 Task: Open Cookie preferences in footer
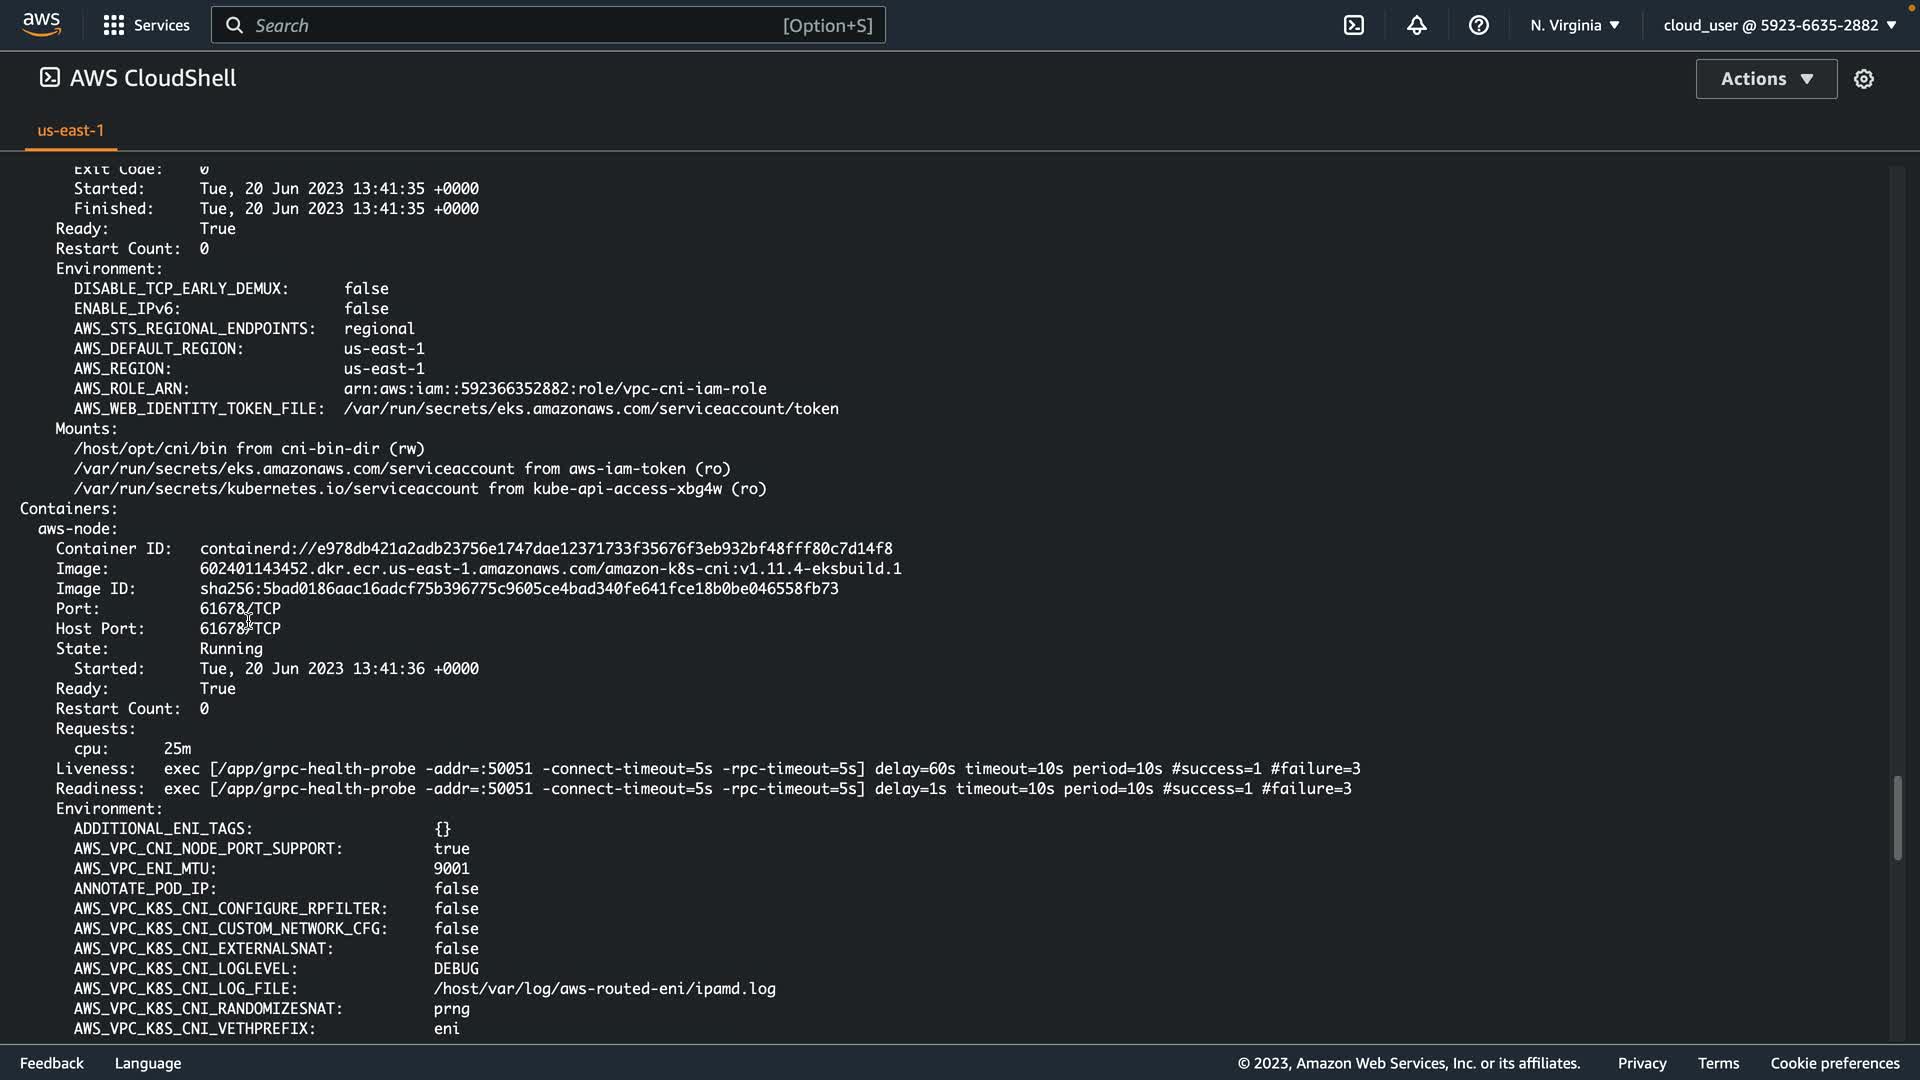click(x=1834, y=1063)
